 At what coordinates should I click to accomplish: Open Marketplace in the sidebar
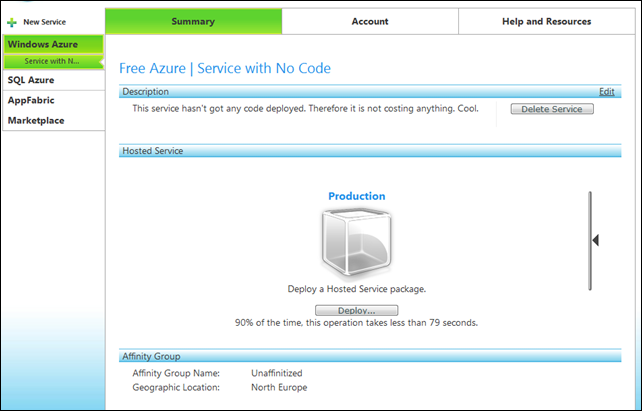pyautogui.click(x=53, y=120)
